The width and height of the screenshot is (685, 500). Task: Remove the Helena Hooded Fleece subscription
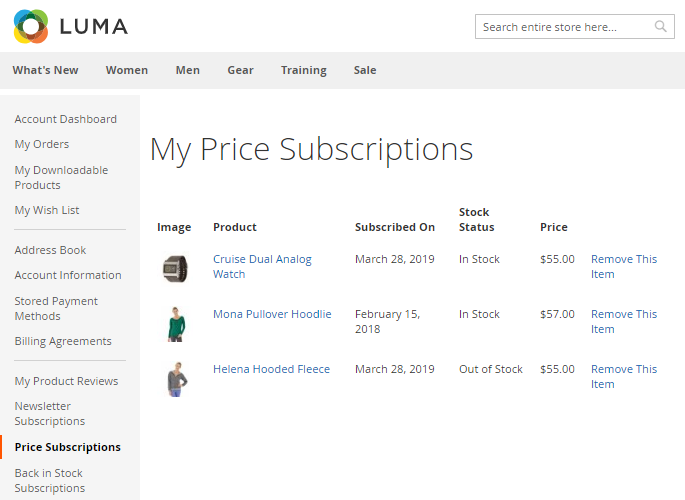(623, 376)
